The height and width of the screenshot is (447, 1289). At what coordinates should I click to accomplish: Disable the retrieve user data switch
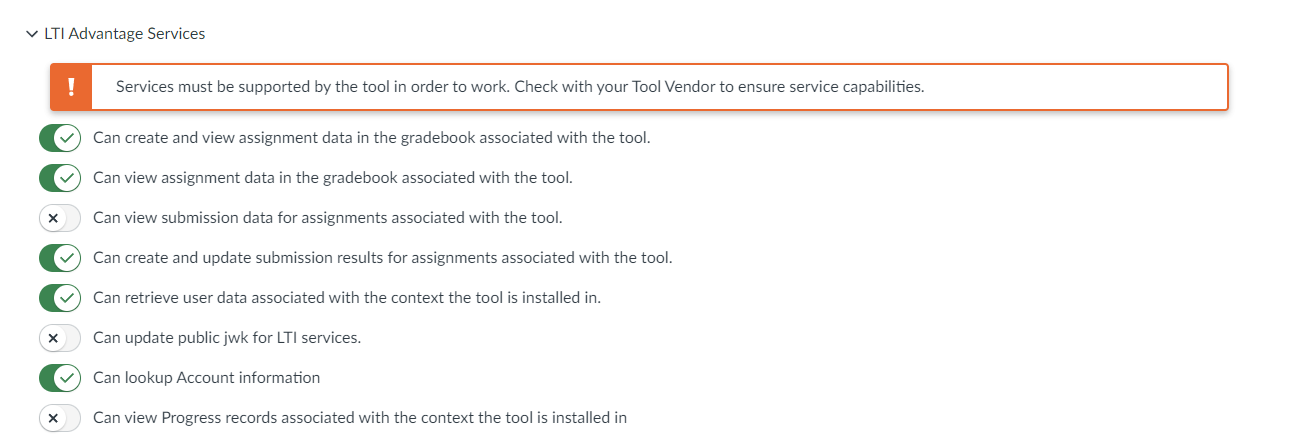click(x=60, y=298)
